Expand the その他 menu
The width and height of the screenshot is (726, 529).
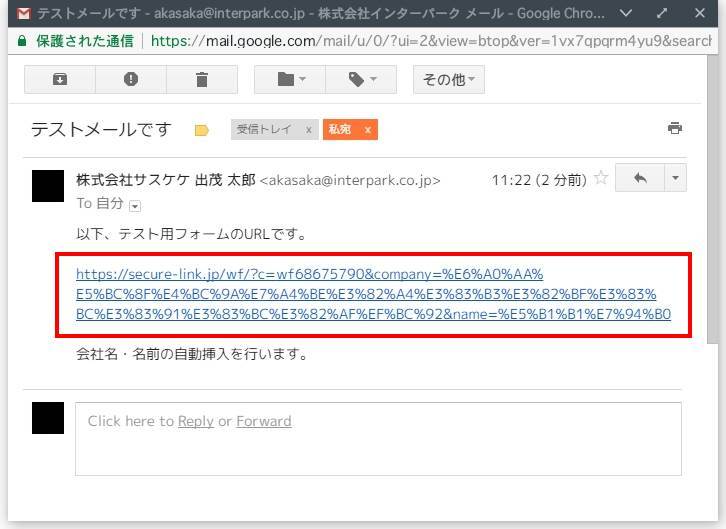[448, 79]
